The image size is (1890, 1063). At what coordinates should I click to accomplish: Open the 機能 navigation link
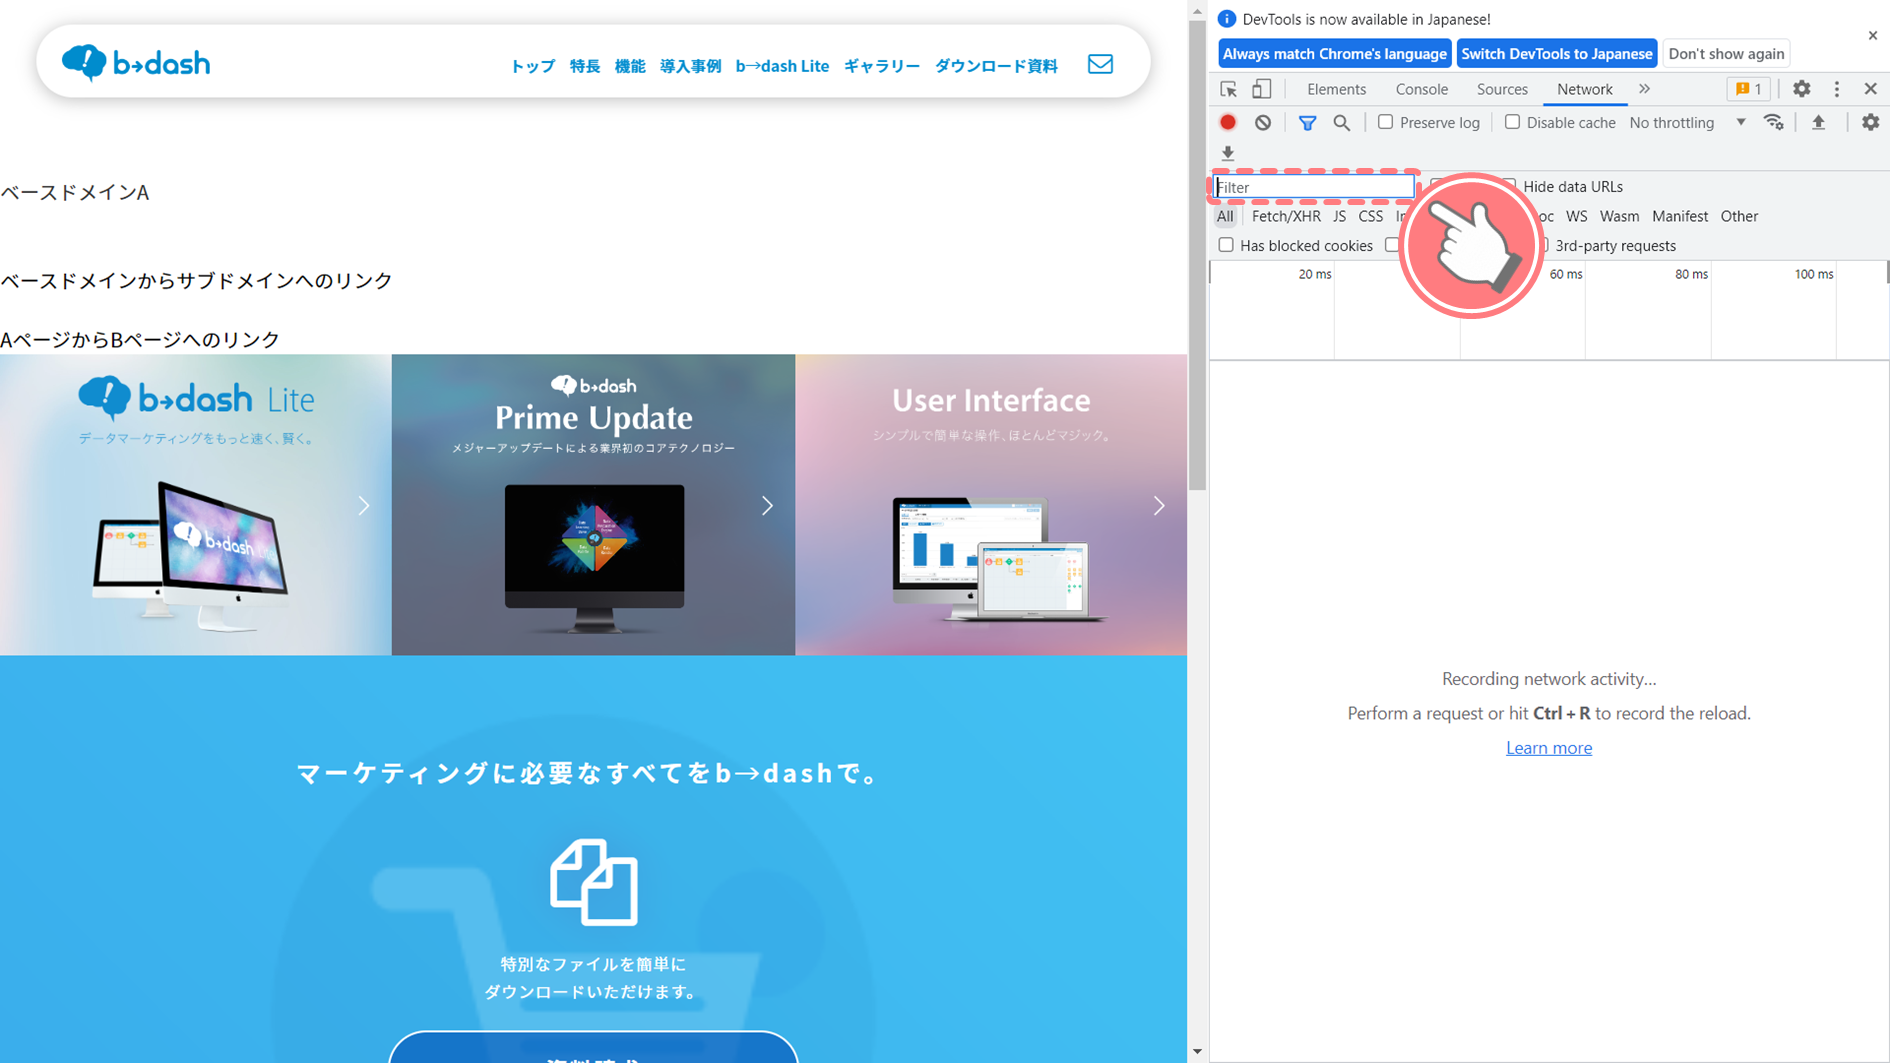tap(630, 66)
